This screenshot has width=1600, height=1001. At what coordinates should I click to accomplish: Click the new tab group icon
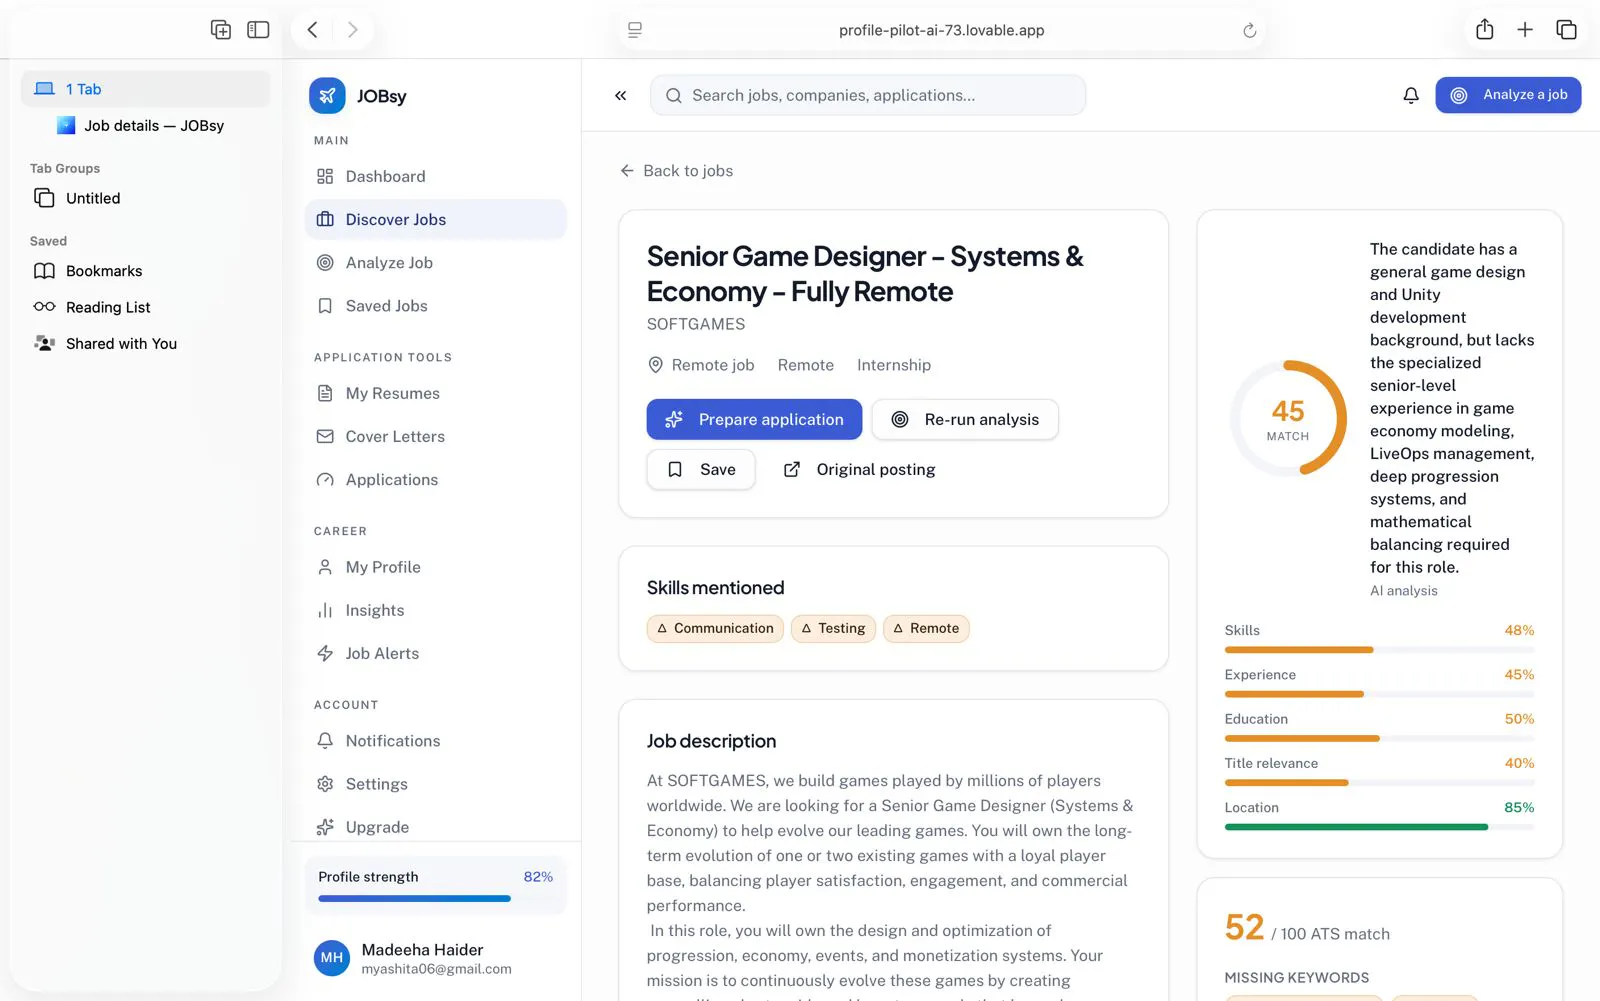pos(221,30)
